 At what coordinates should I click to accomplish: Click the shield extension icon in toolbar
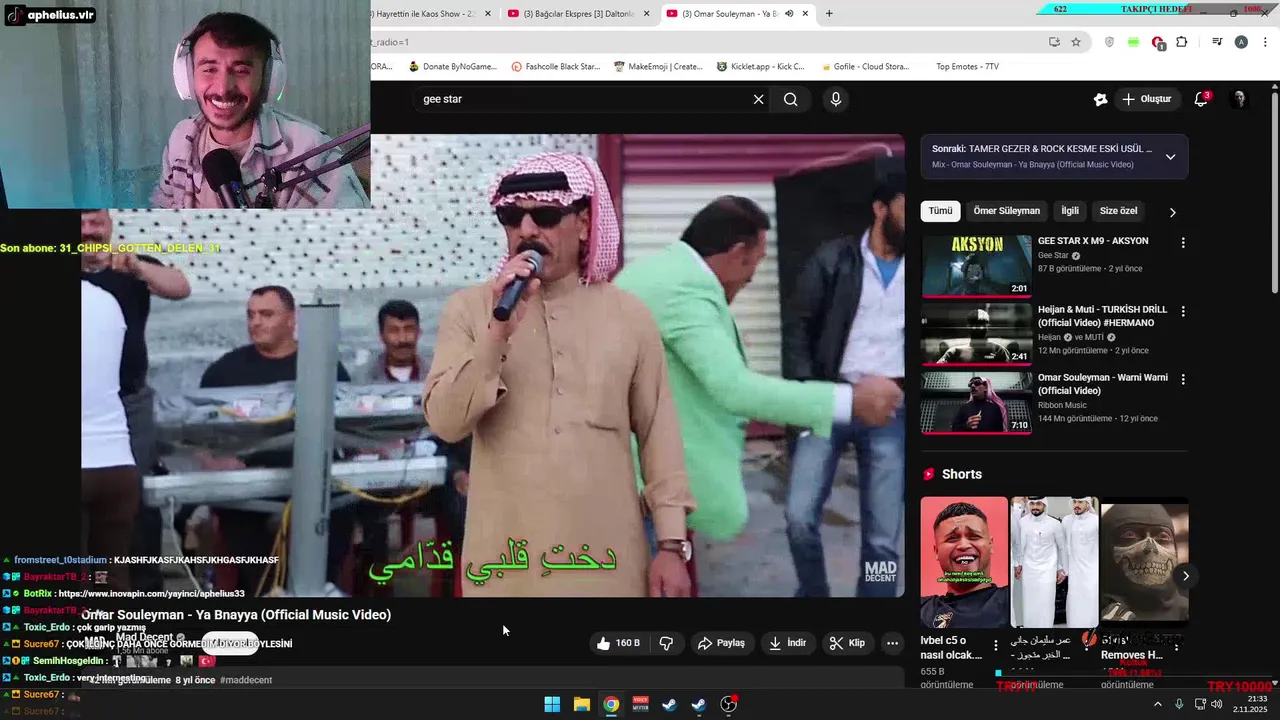click(x=1109, y=42)
